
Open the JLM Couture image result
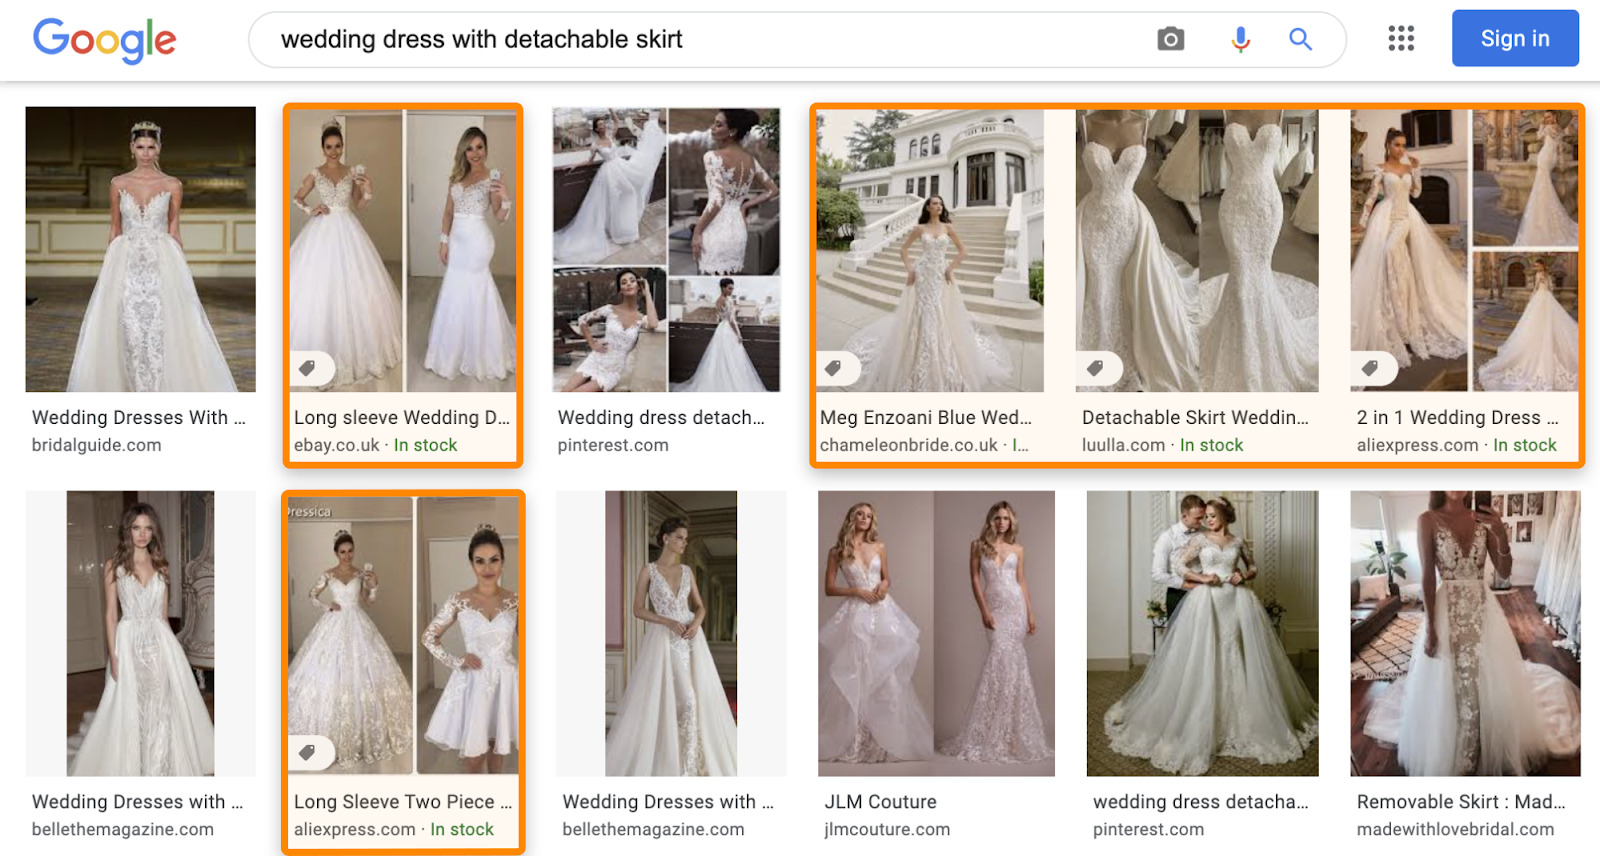point(936,633)
